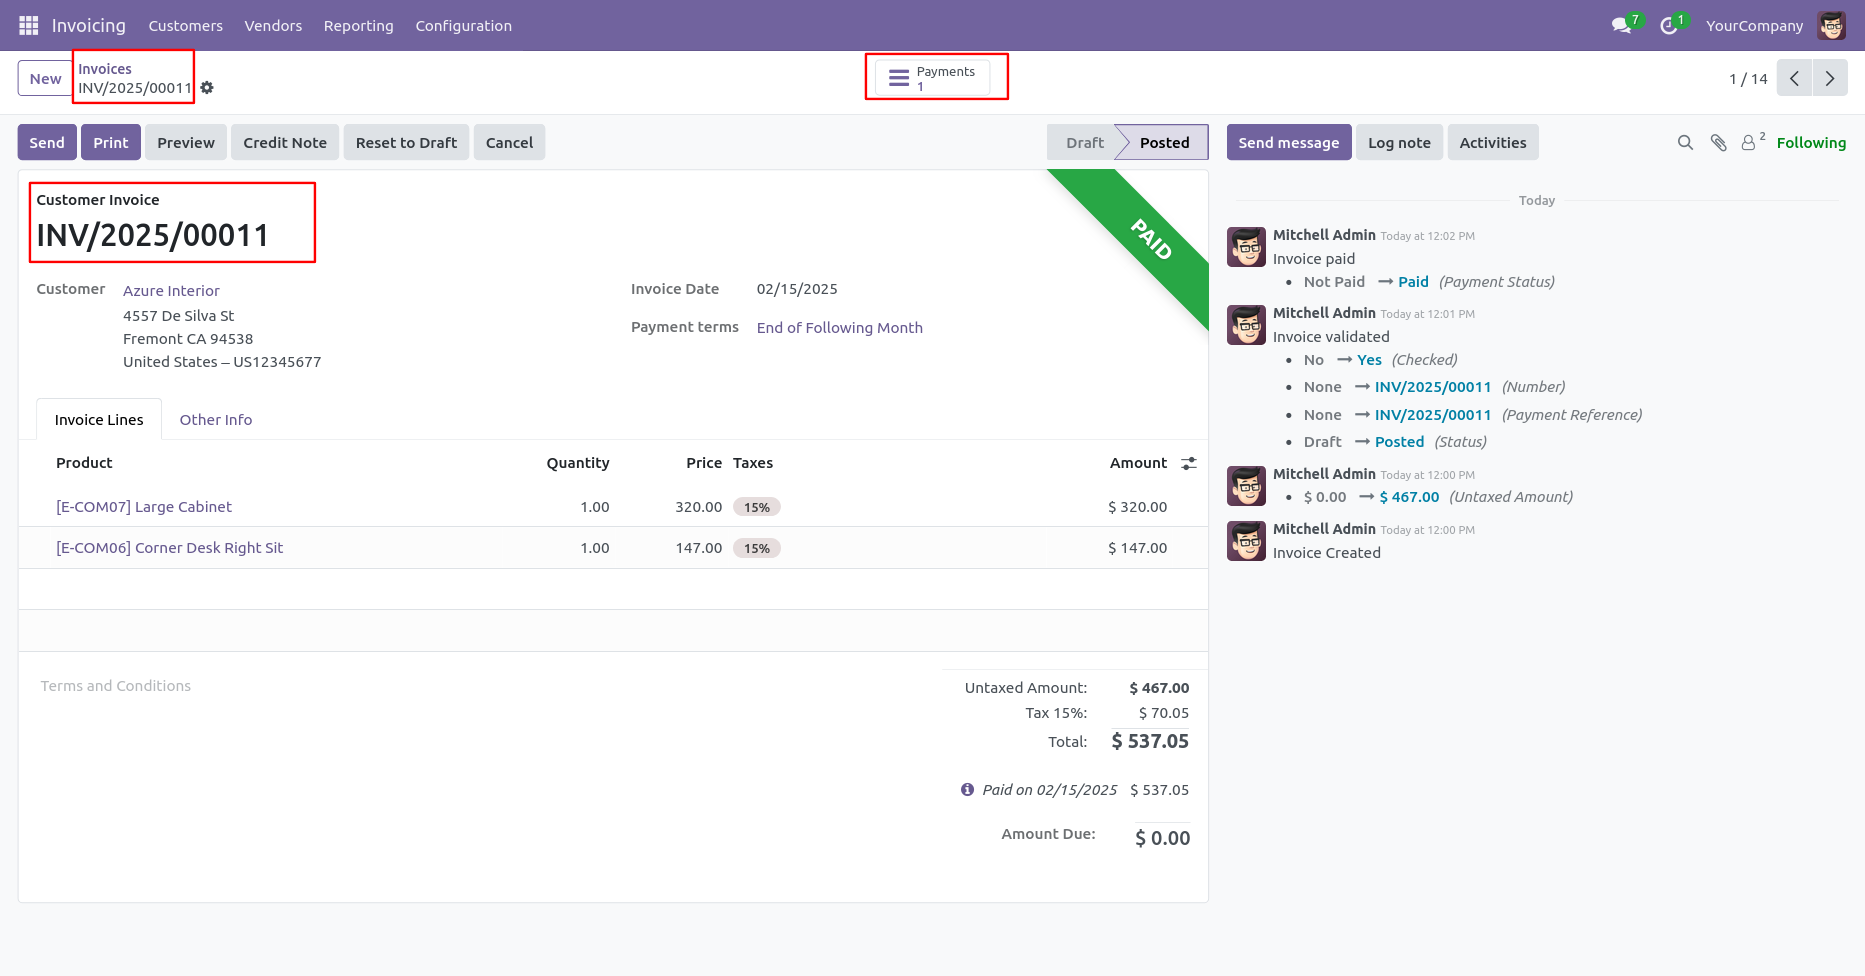Open End of Following Month payment terms
This screenshot has height=976, width=1865.
click(x=840, y=327)
